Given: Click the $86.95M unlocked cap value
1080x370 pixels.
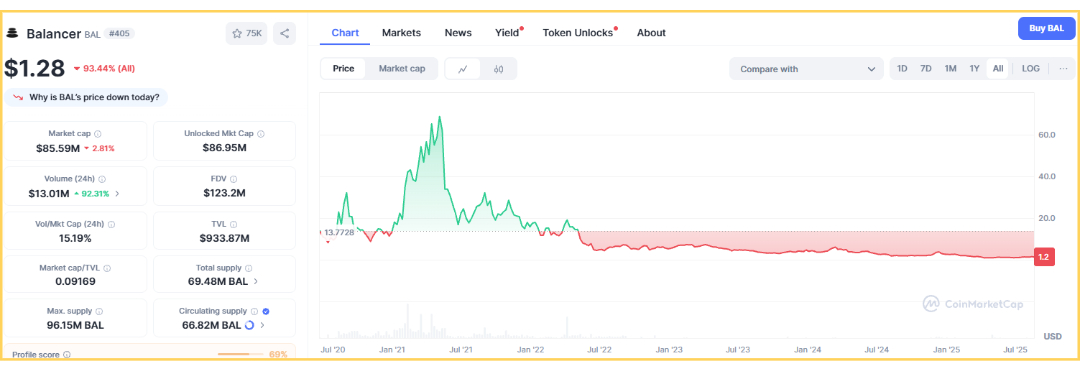Looking at the screenshot, I should (x=225, y=148).
